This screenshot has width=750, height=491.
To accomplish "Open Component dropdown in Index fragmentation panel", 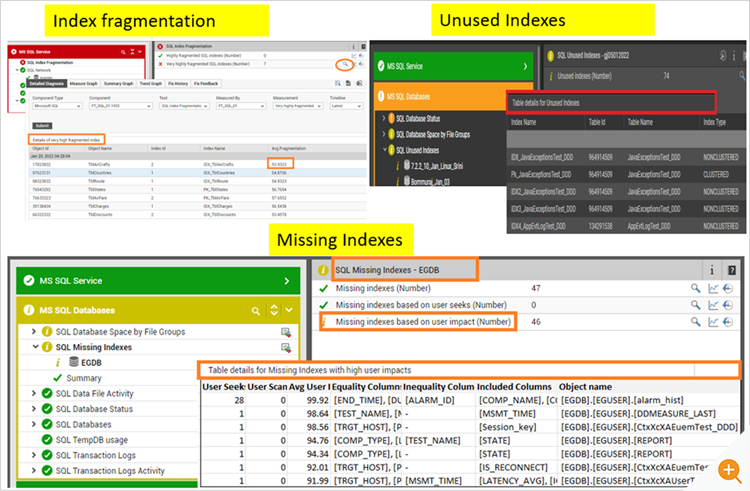I will pyautogui.click(x=121, y=106).
